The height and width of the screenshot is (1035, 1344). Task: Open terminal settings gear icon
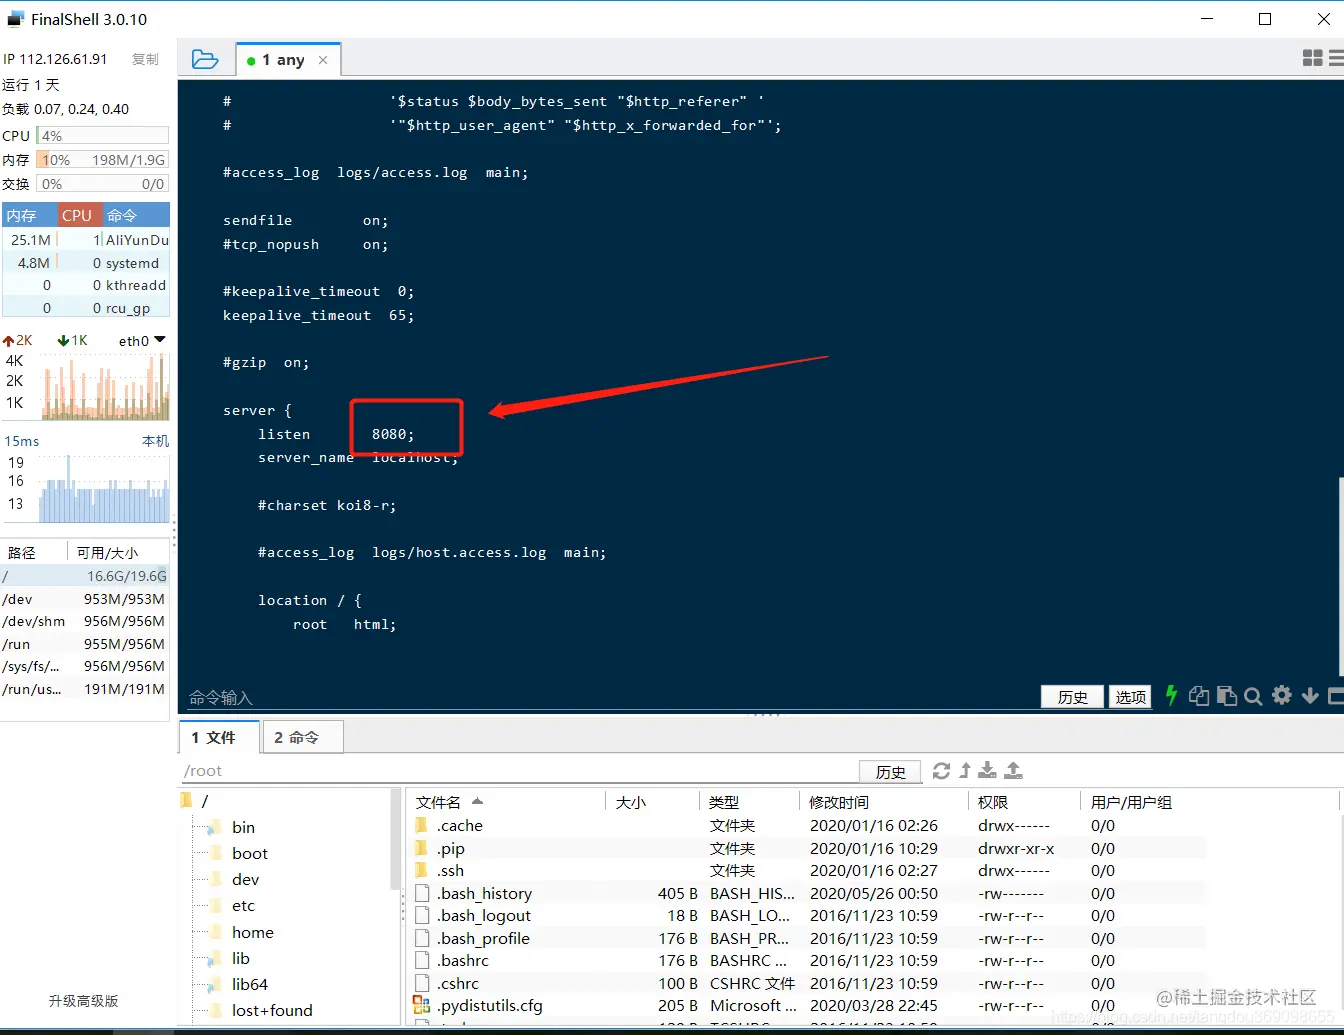[1282, 695]
